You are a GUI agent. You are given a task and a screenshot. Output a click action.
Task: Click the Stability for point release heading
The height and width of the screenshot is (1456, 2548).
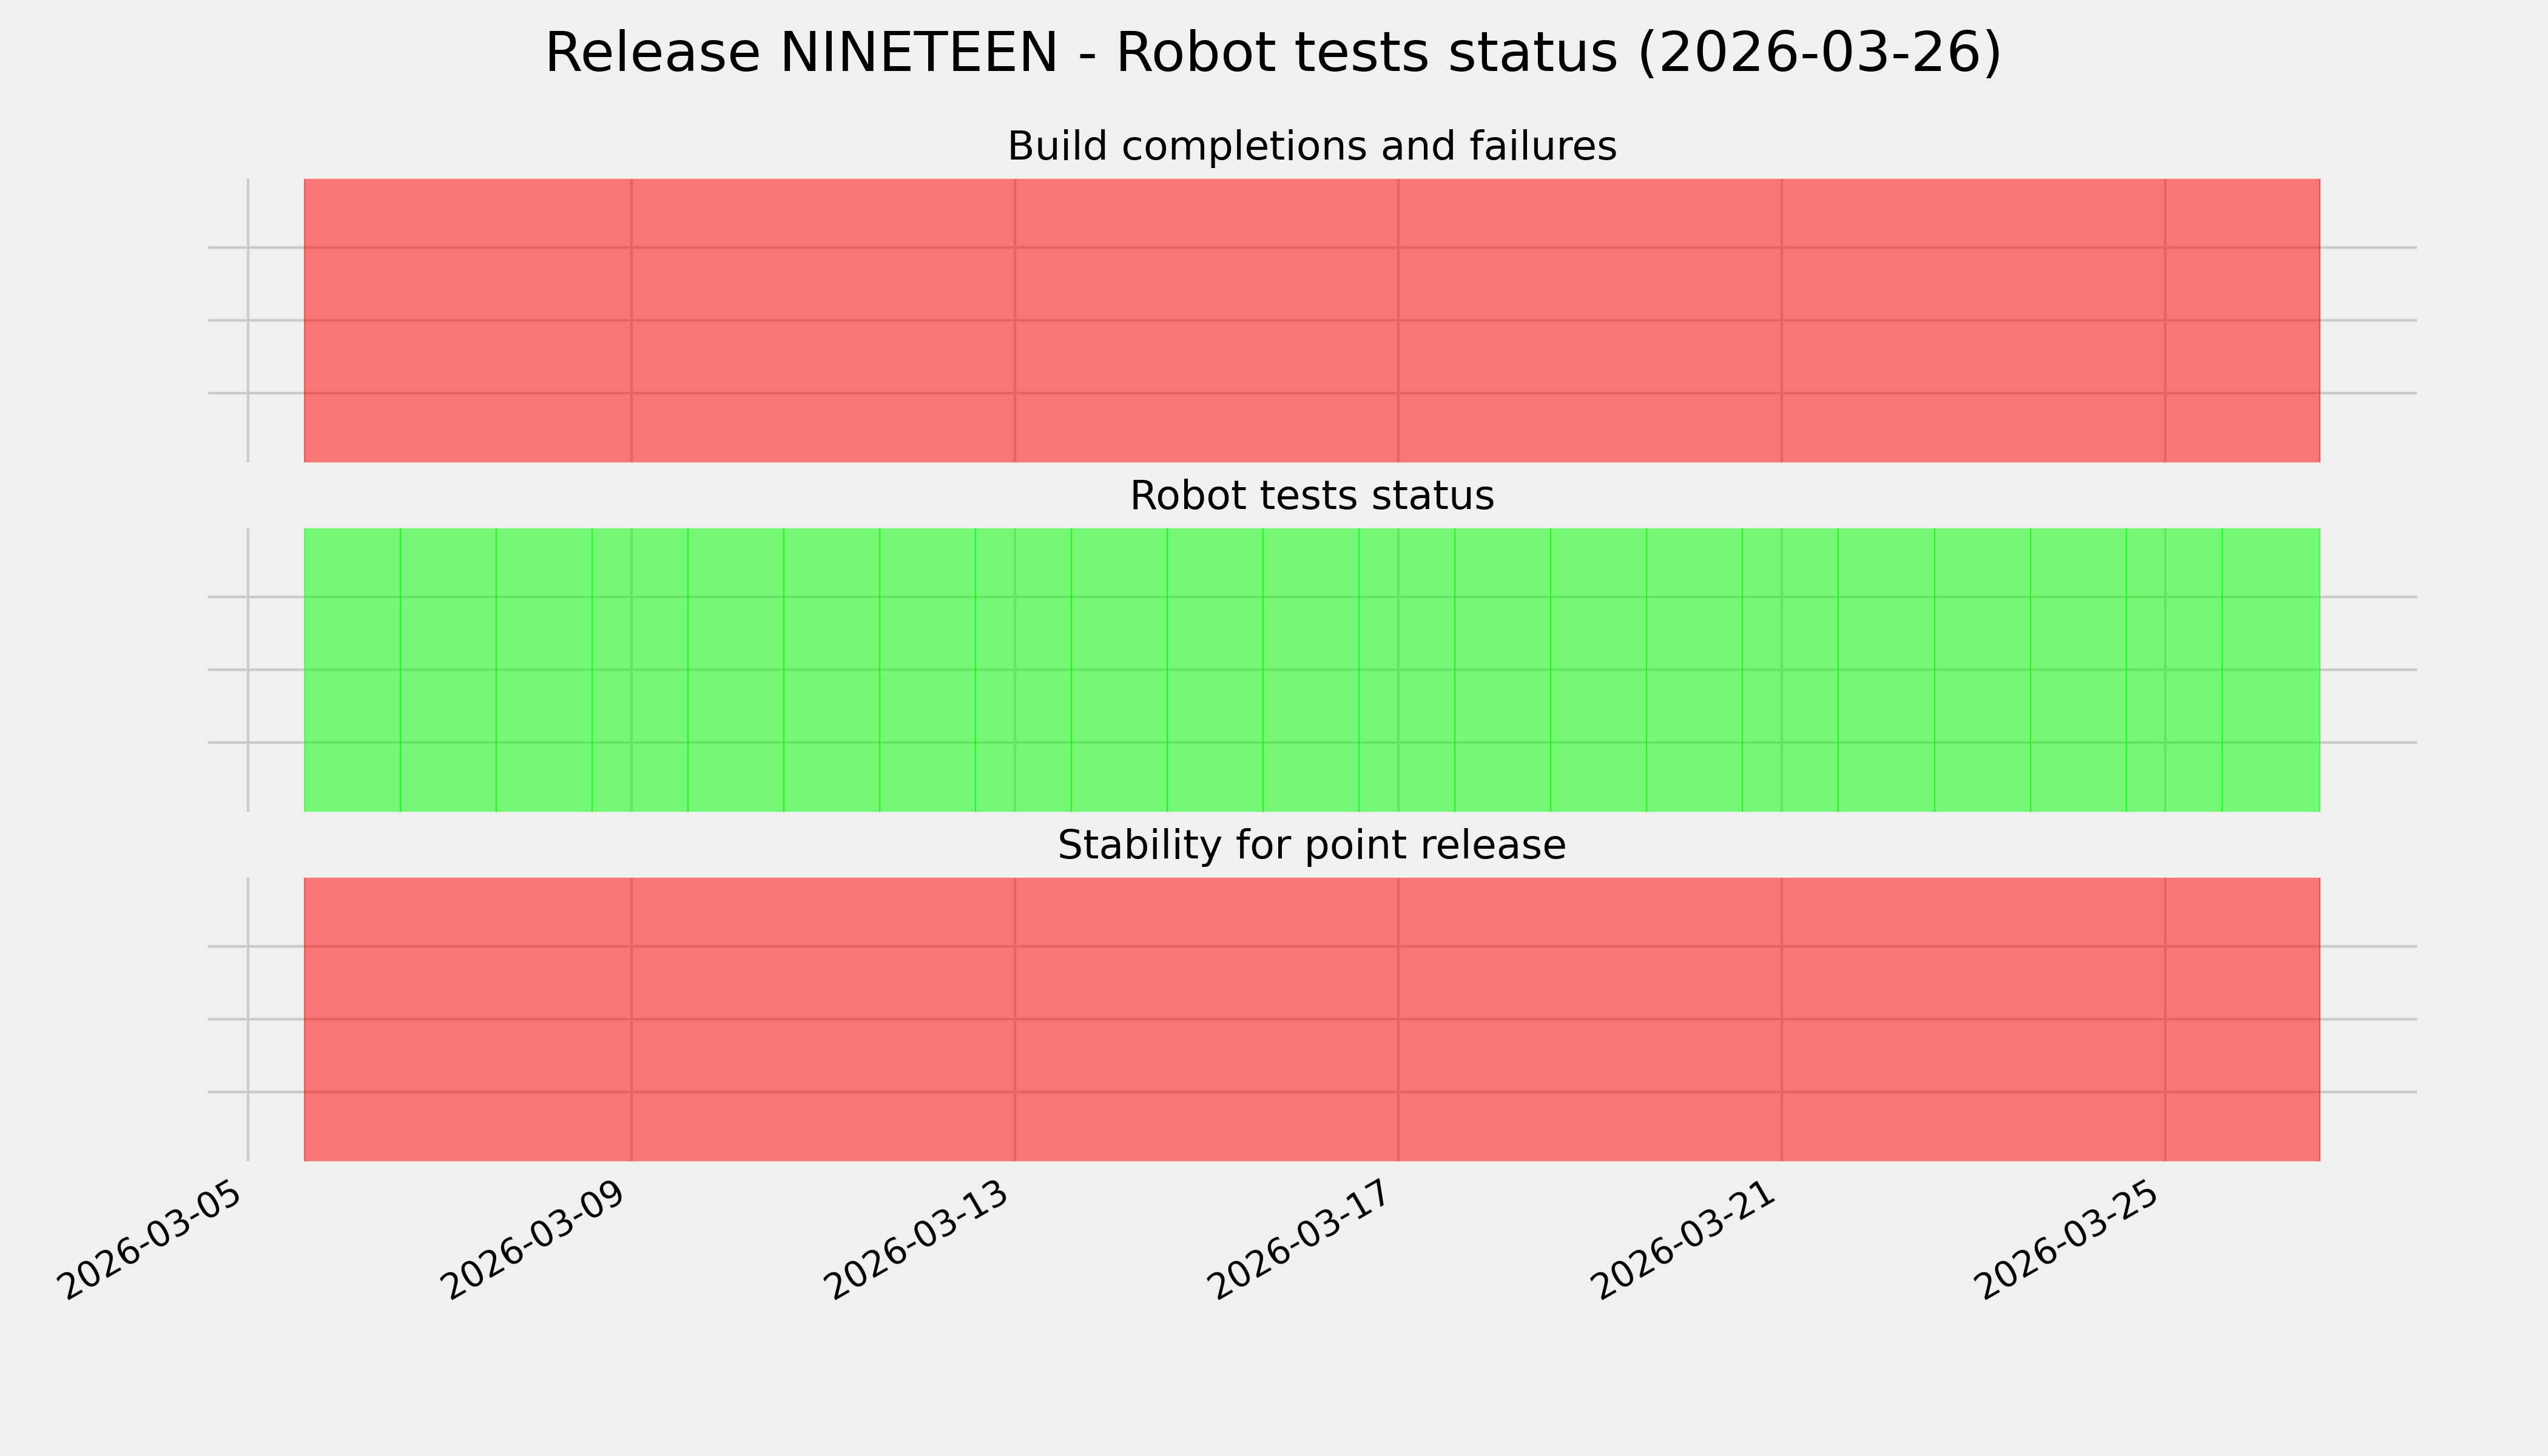[x=1311, y=846]
